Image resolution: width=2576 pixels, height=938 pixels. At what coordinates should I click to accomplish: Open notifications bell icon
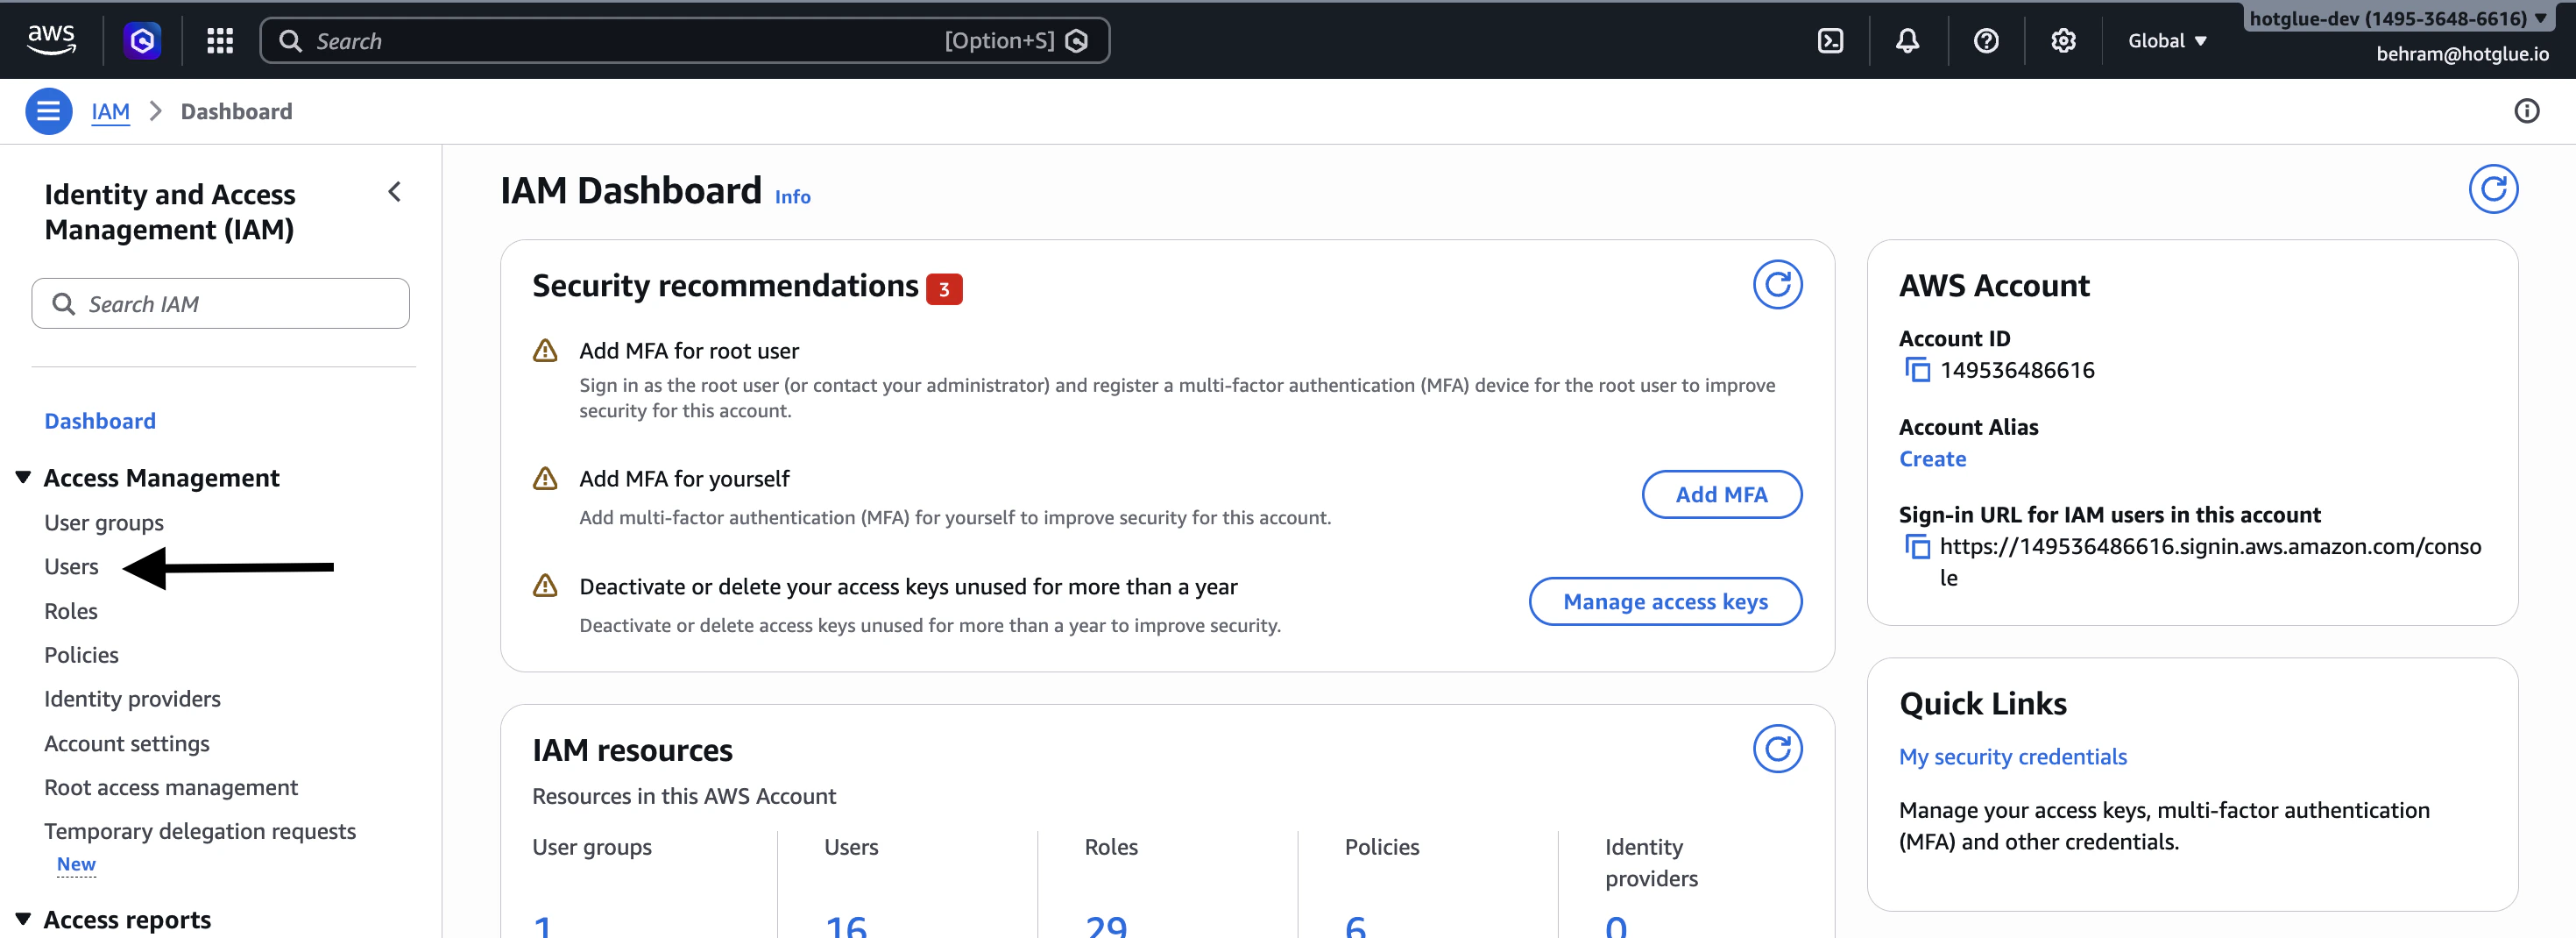pos(1907,40)
